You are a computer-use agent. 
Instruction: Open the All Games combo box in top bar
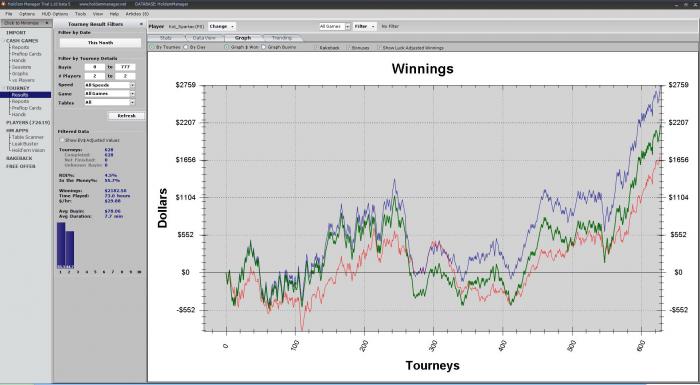click(x=334, y=26)
